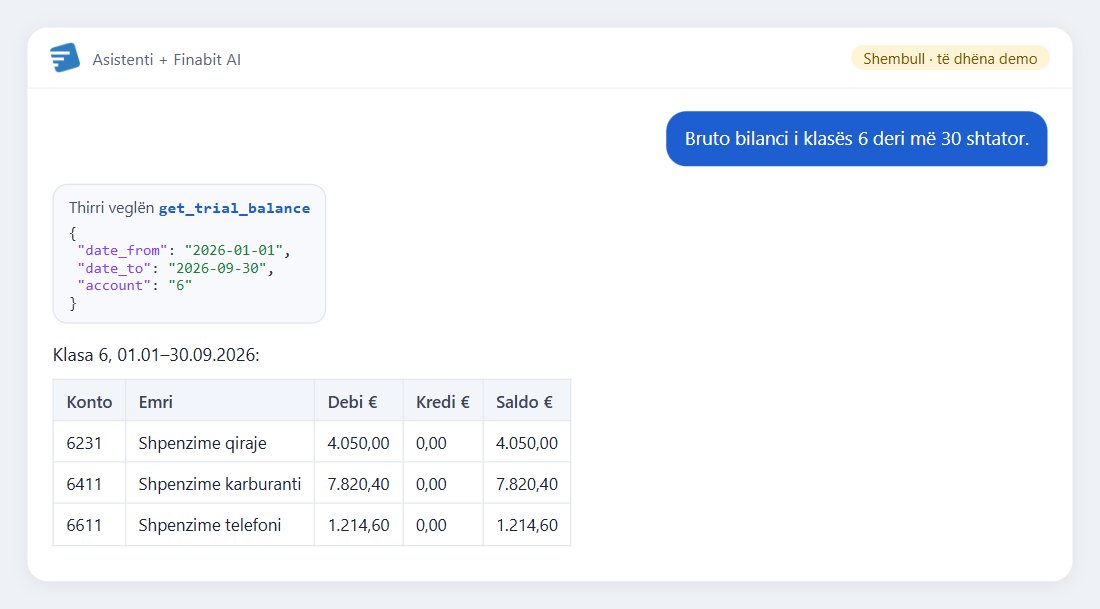
Task: Click the 'Shpenzime qiraje' cell
Action: coord(220,443)
